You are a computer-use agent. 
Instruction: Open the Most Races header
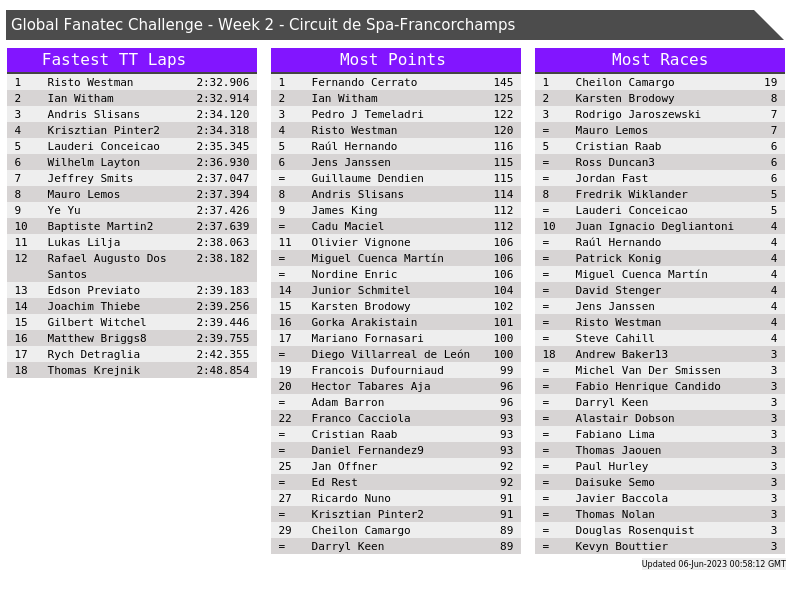pyautogui.click(x=659, y=60)
